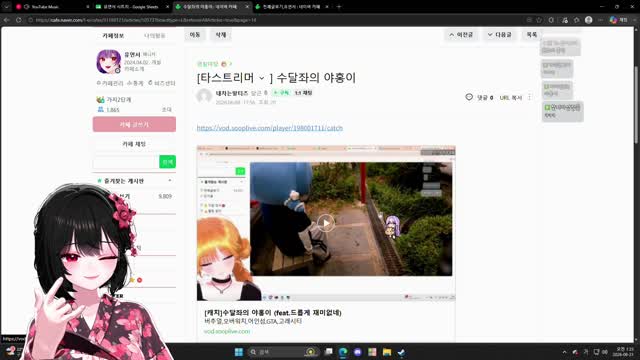Screen dimensions: 640x360
Task: Copy the post address with URL 복사
Action: point(511,98)
